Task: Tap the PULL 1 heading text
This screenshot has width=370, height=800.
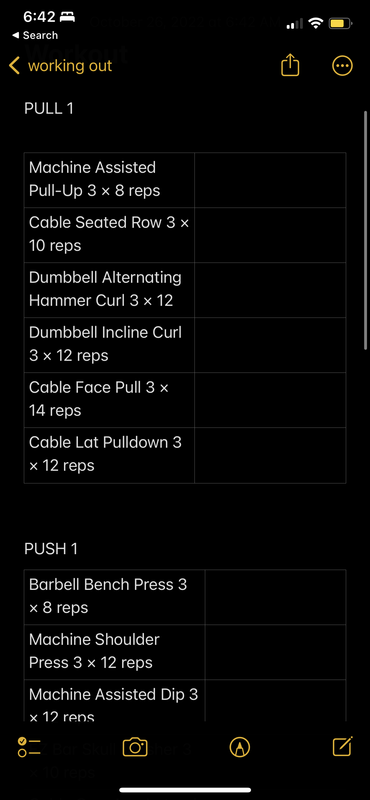Action: (x=49, y=108)
